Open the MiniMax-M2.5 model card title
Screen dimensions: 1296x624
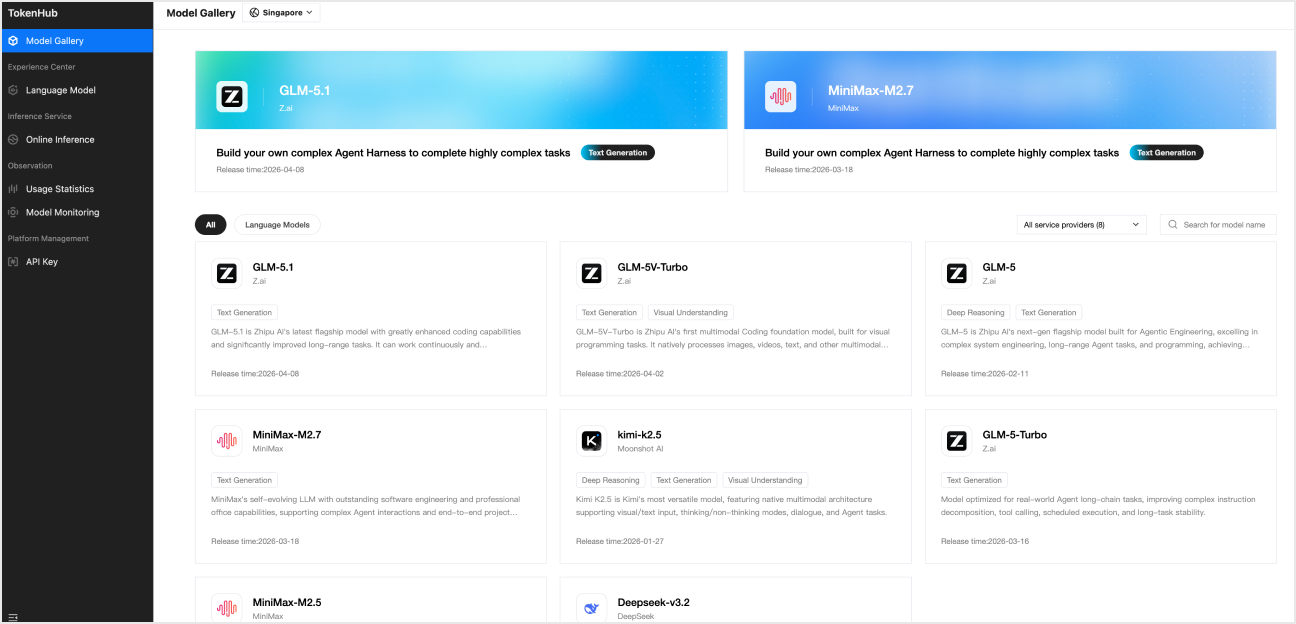(287, 603)
